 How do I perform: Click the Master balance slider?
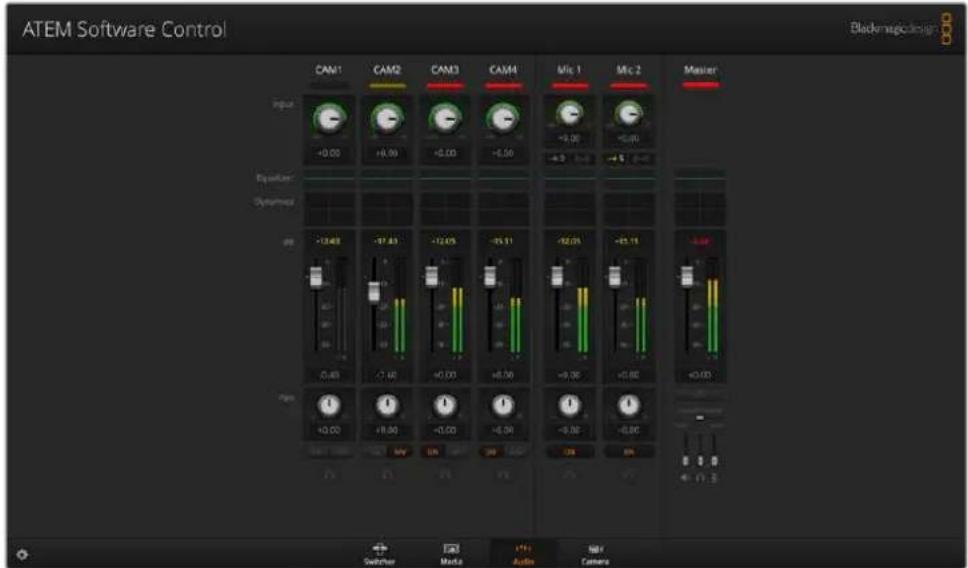point(700,417)
